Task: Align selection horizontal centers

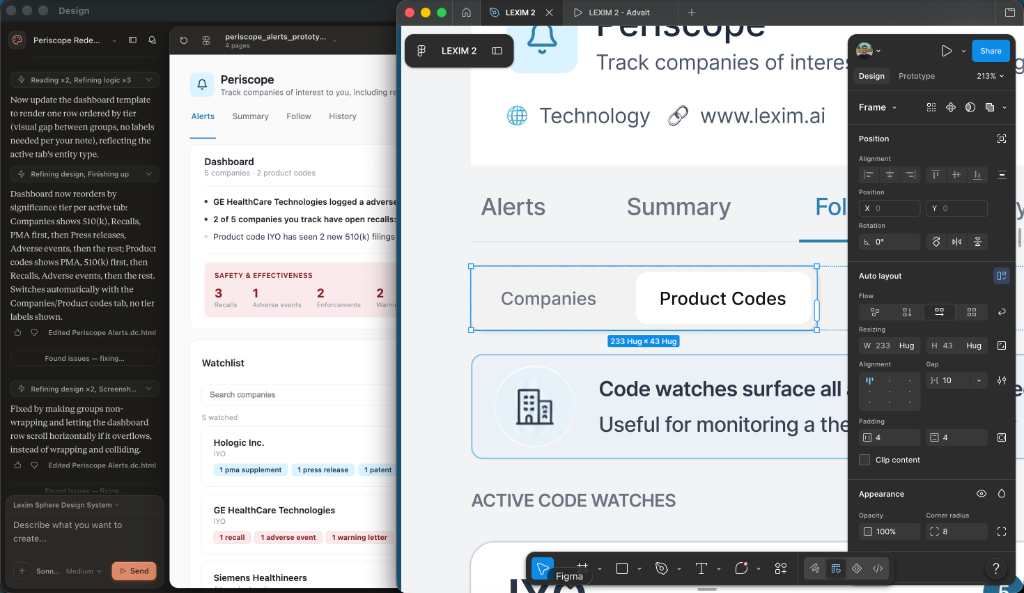Action: 889,174
